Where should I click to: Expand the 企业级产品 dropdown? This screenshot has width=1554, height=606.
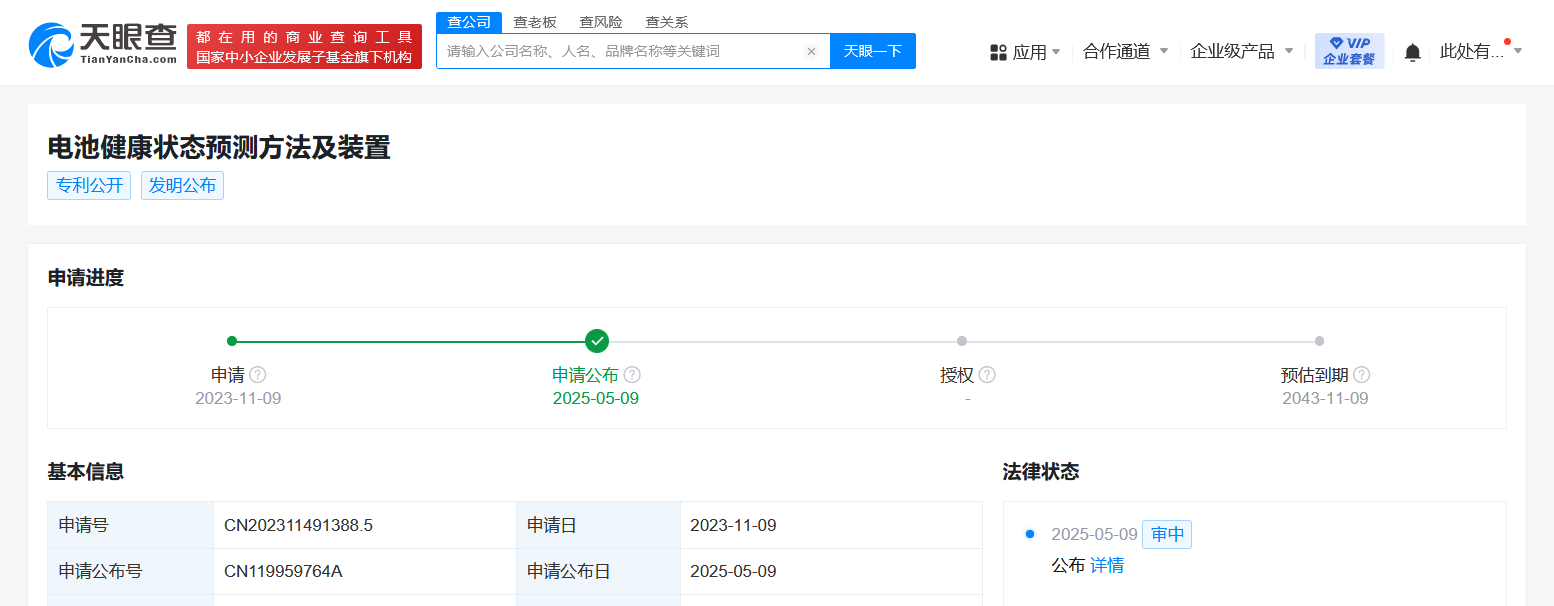(x=1241, y=51)
